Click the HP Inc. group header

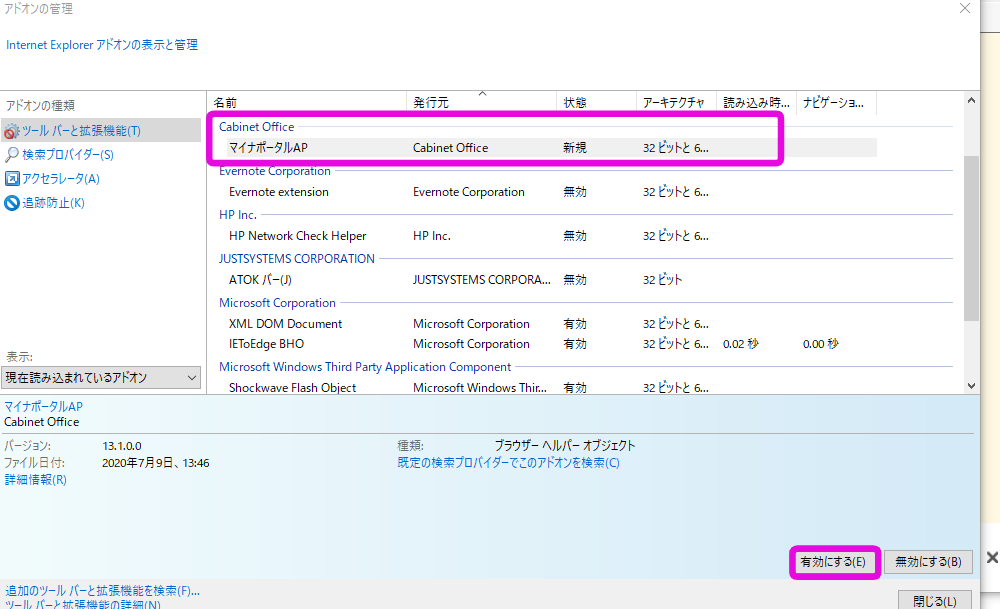[x=238, y=215]
